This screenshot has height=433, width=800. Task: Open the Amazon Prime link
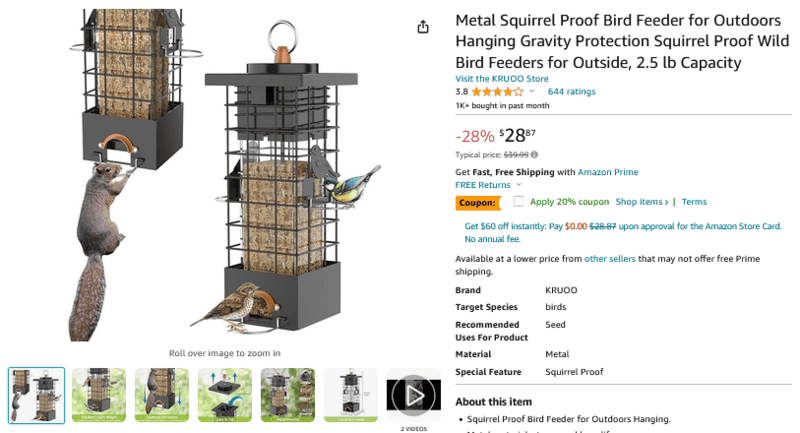click(608, 172)
